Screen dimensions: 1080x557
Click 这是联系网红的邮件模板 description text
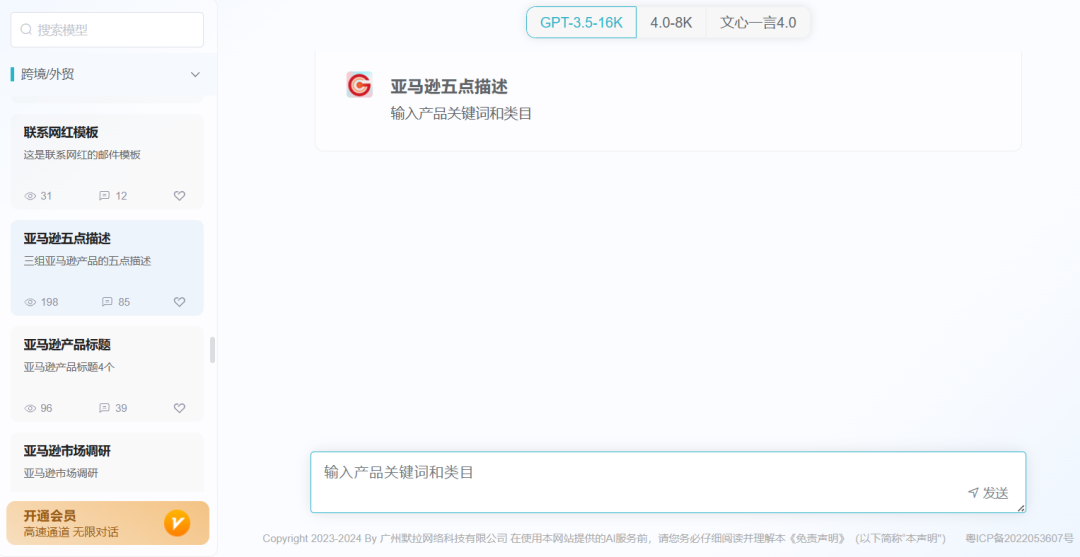coord(82,155)
